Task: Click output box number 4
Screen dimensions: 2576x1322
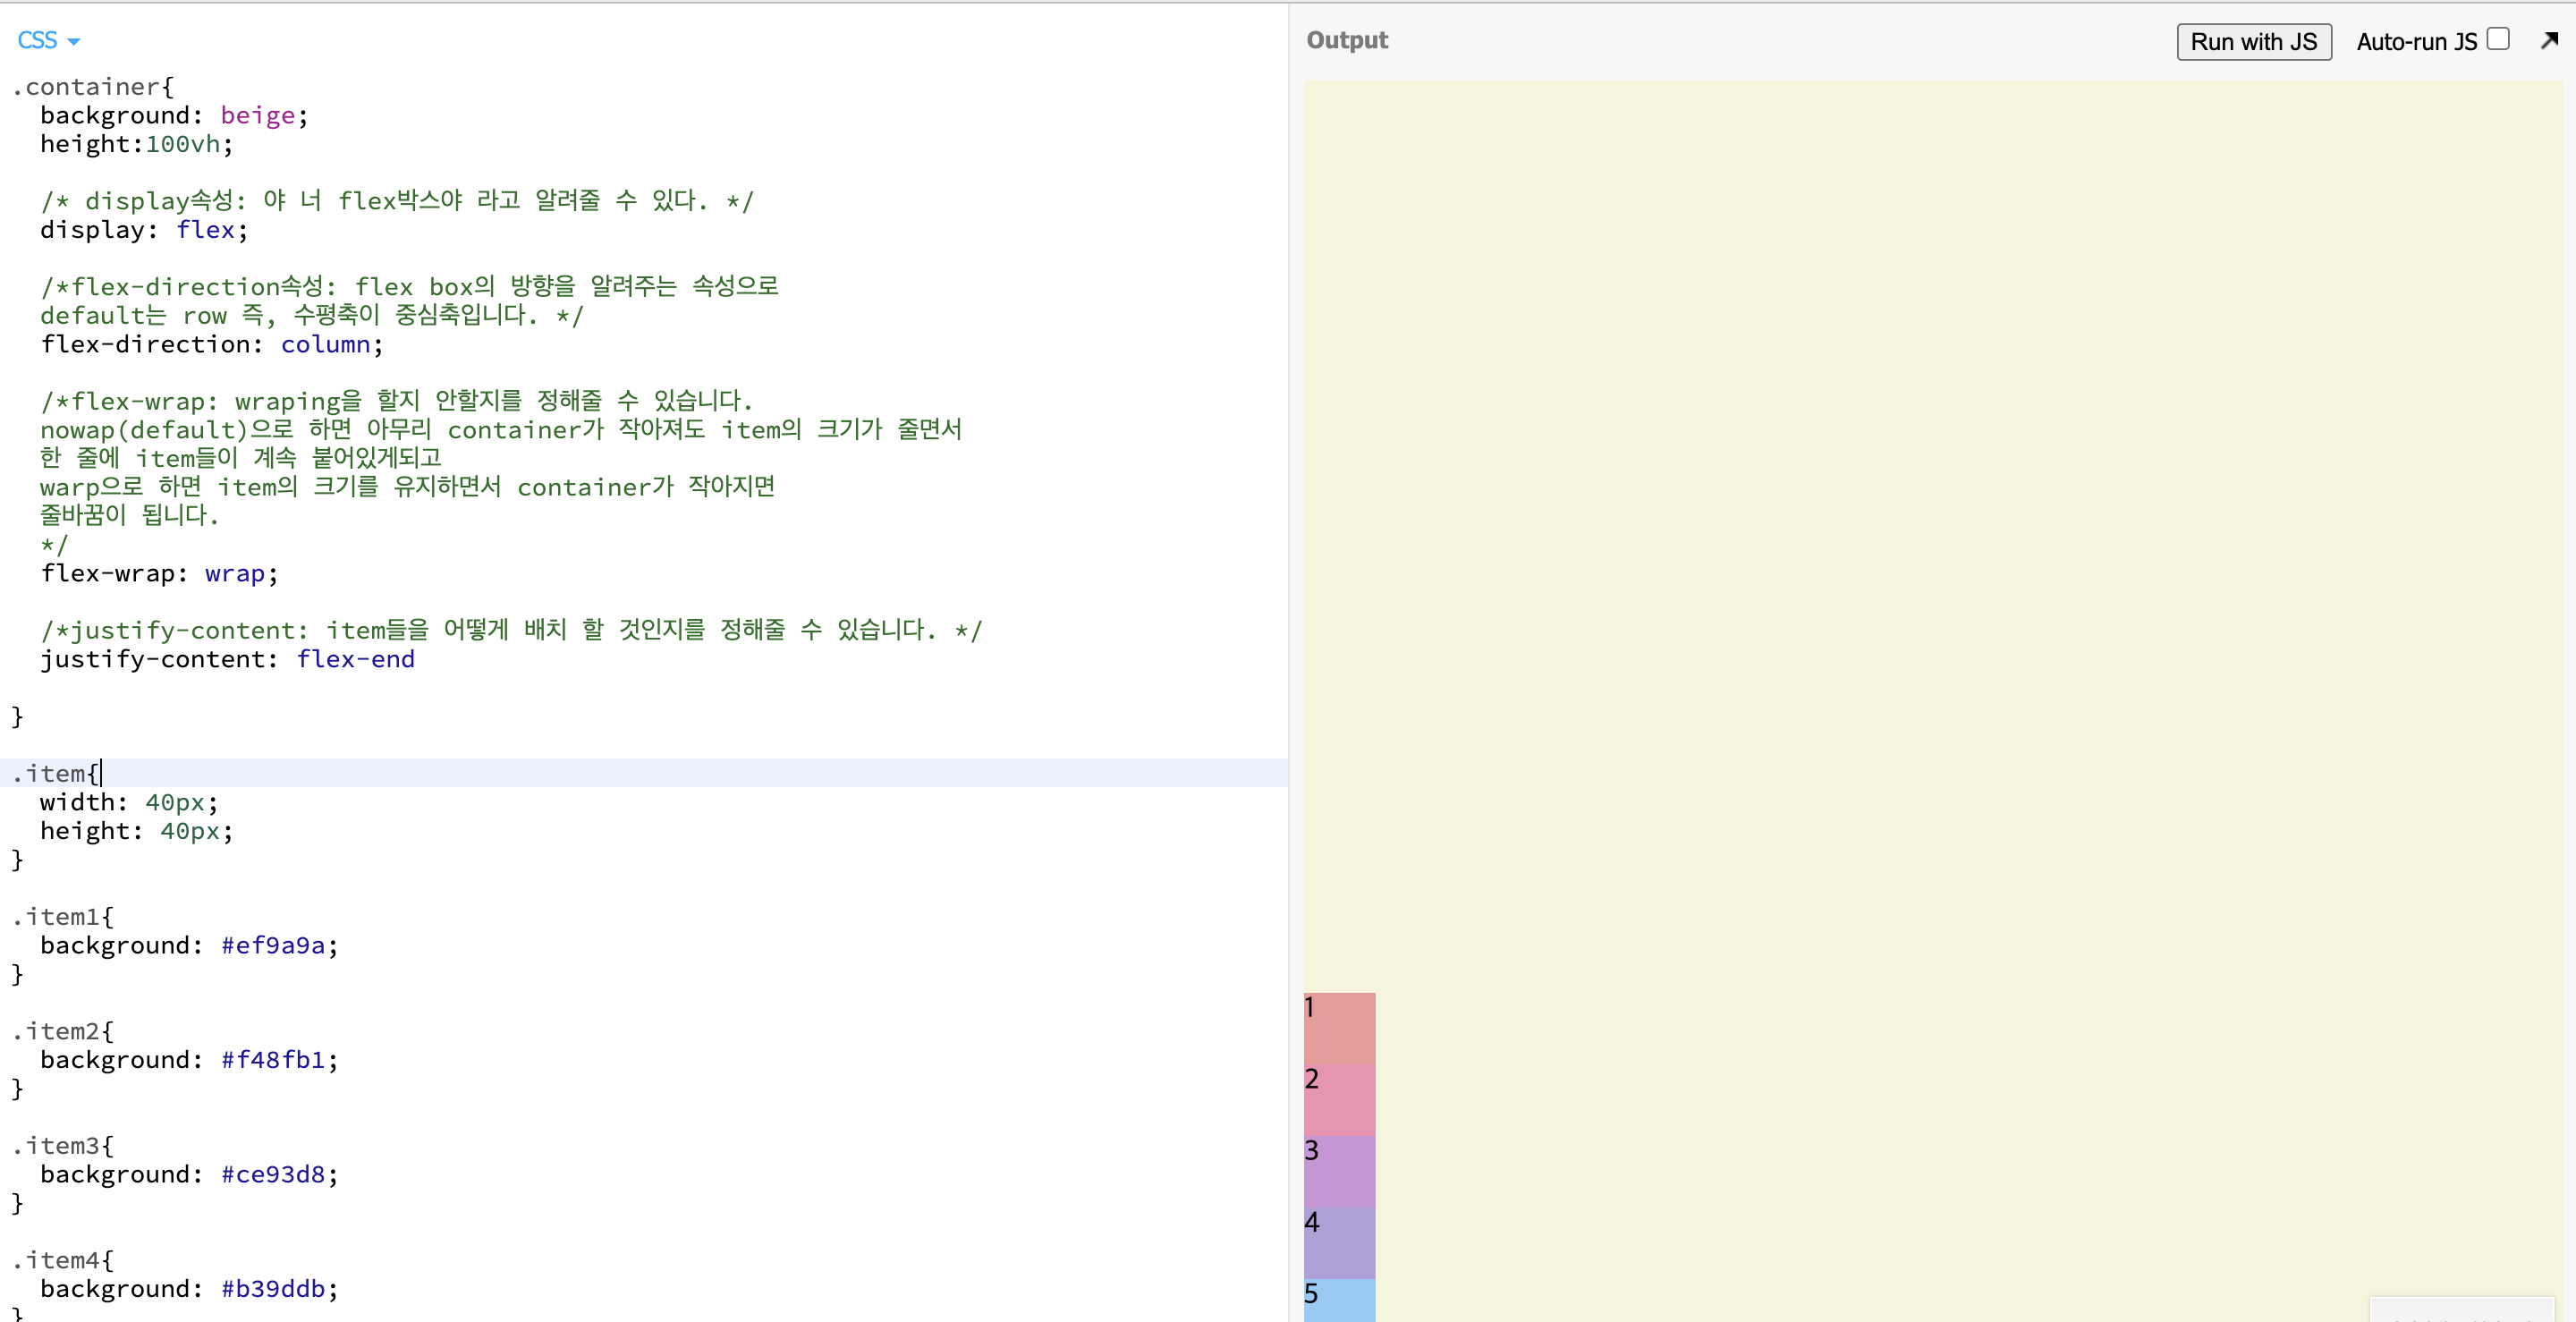Action: pyautogui.click(x=1339, y=1243)
